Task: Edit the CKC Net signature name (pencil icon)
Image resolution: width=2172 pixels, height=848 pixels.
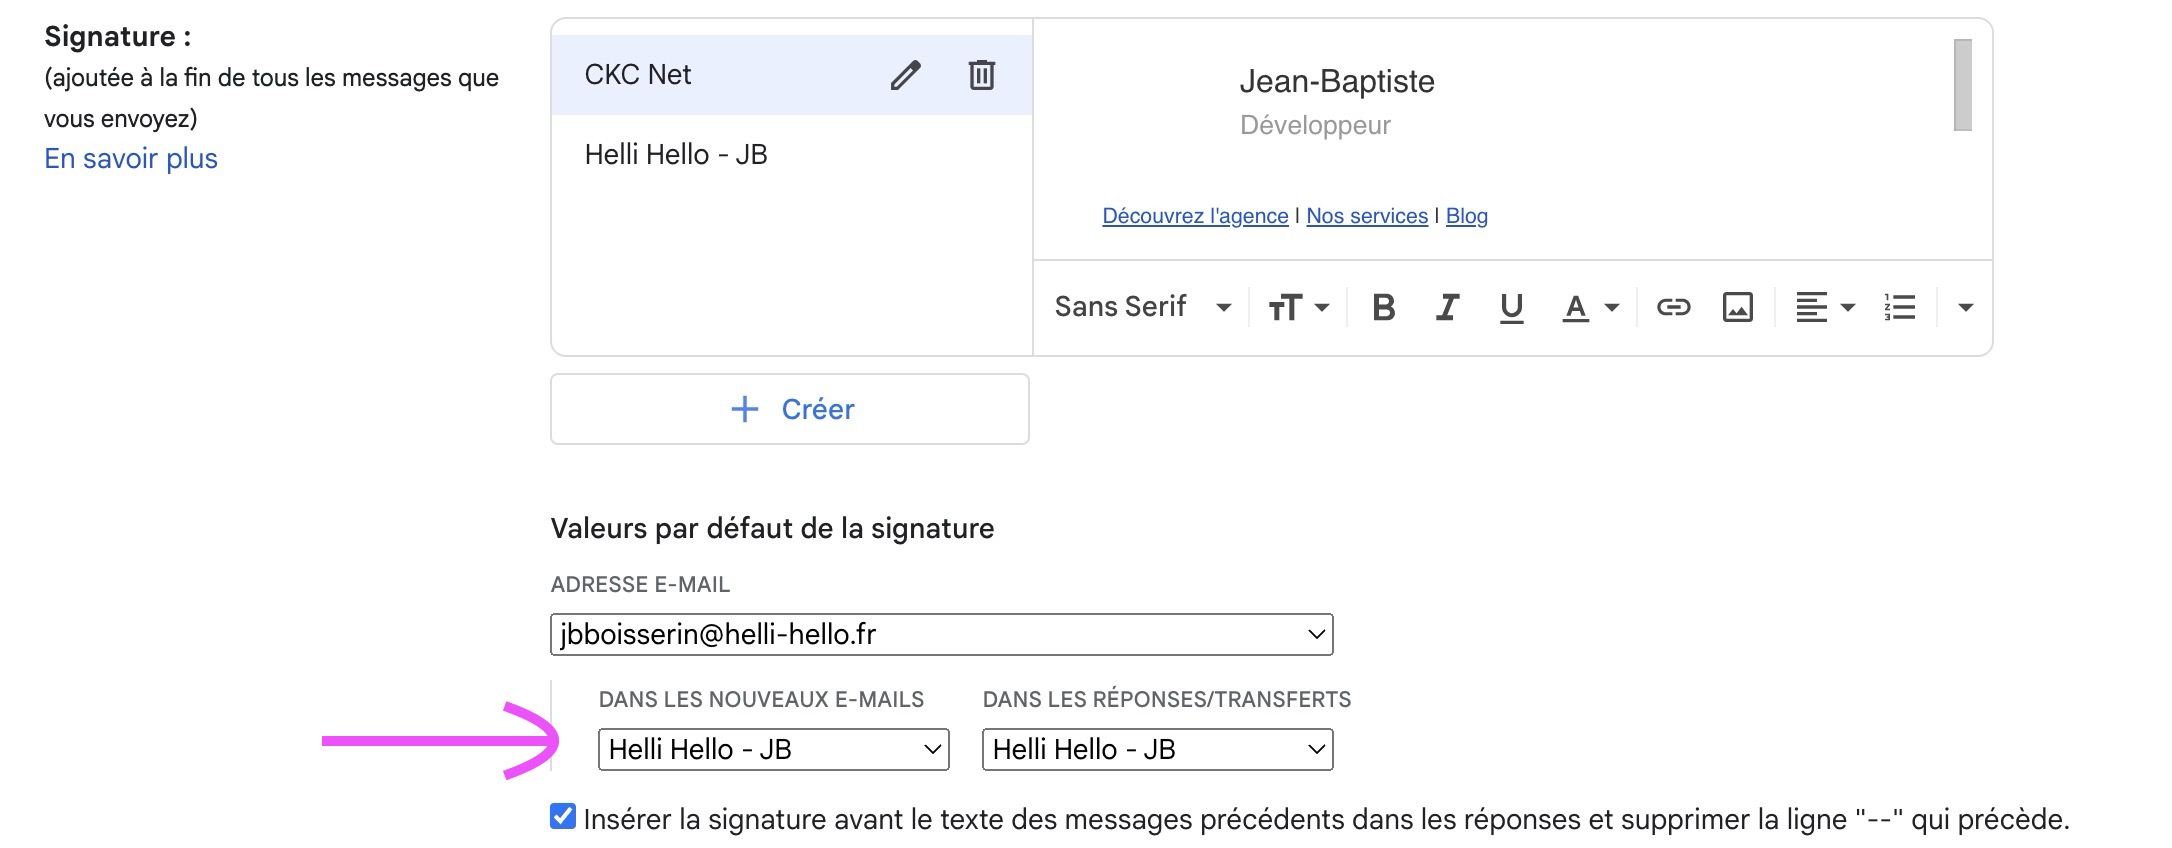Action: pos(905,75)
